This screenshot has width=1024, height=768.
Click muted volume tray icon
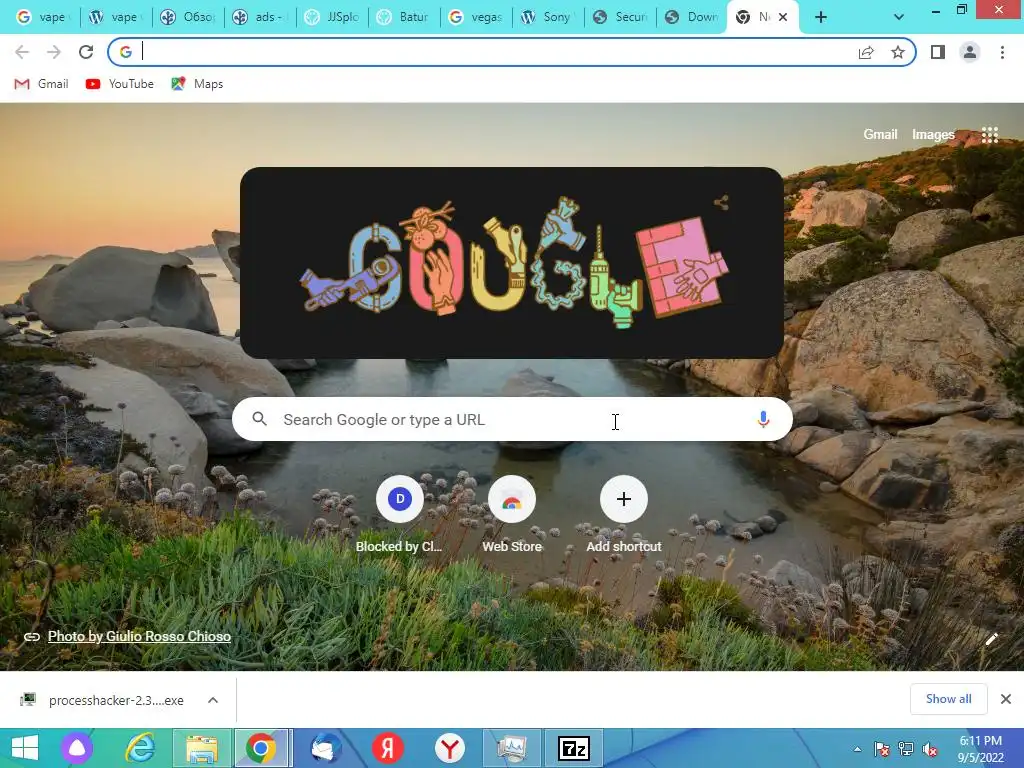point(930,750)
